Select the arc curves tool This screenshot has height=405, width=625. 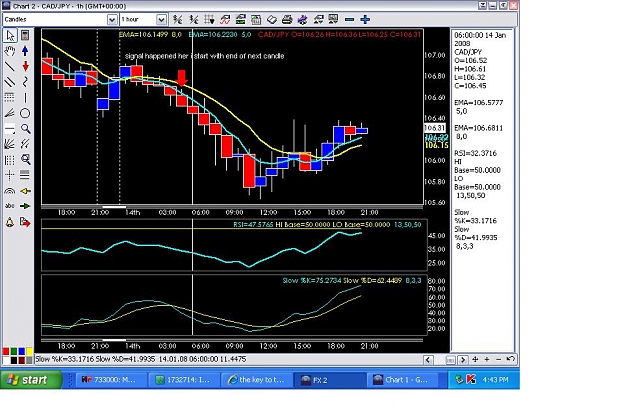(x=10, y=191)
